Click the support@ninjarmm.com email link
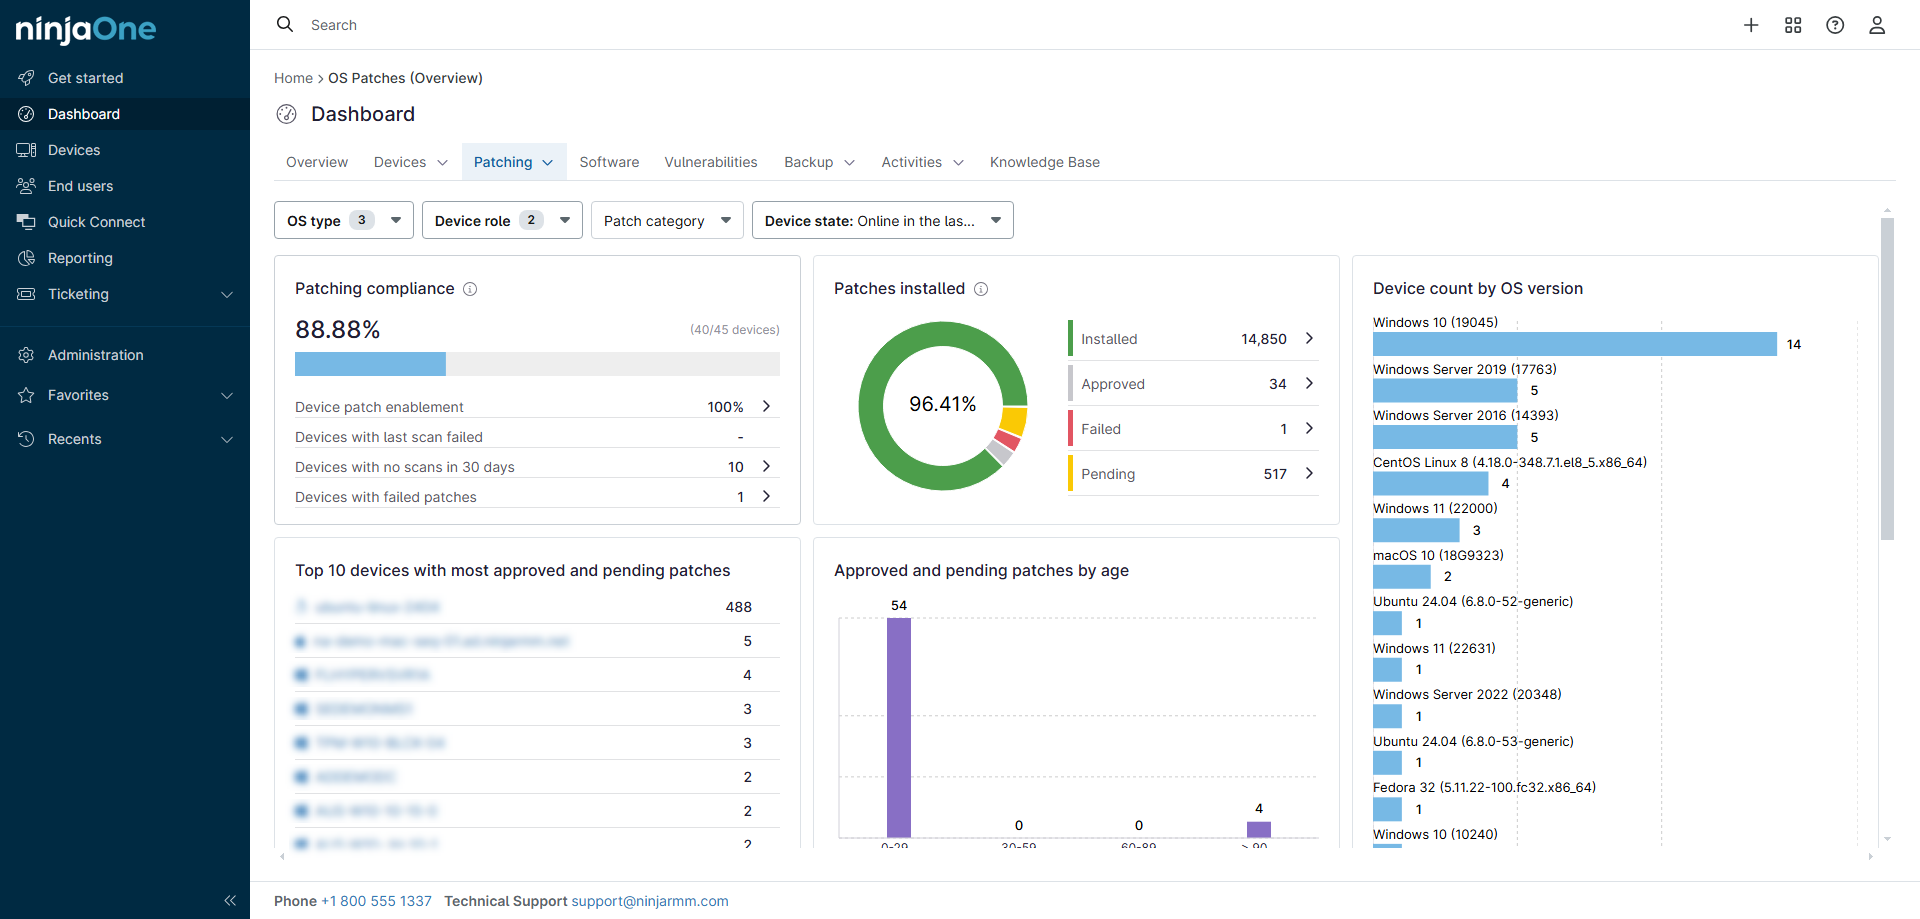The height and width of the screenshot is (919, 1920). pyautogui.click(x=650, y=901)
